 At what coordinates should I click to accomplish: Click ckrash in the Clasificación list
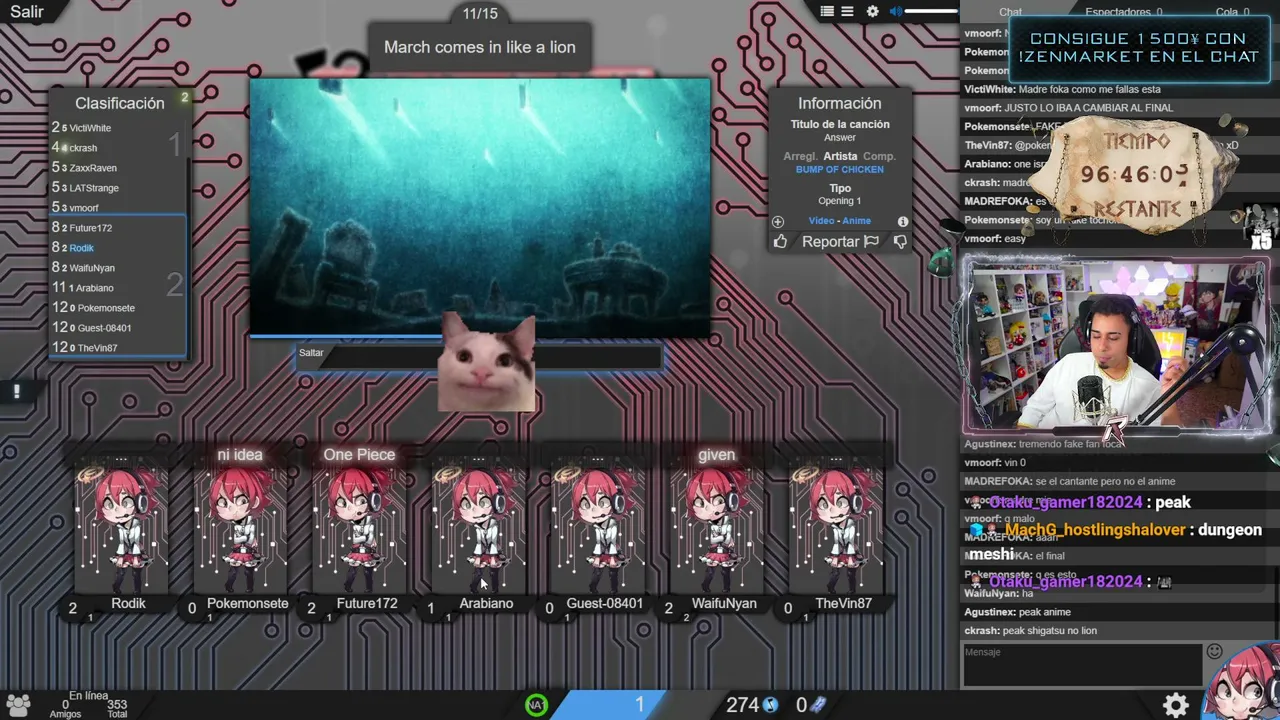pyautogui.click(x=83, y=148)
